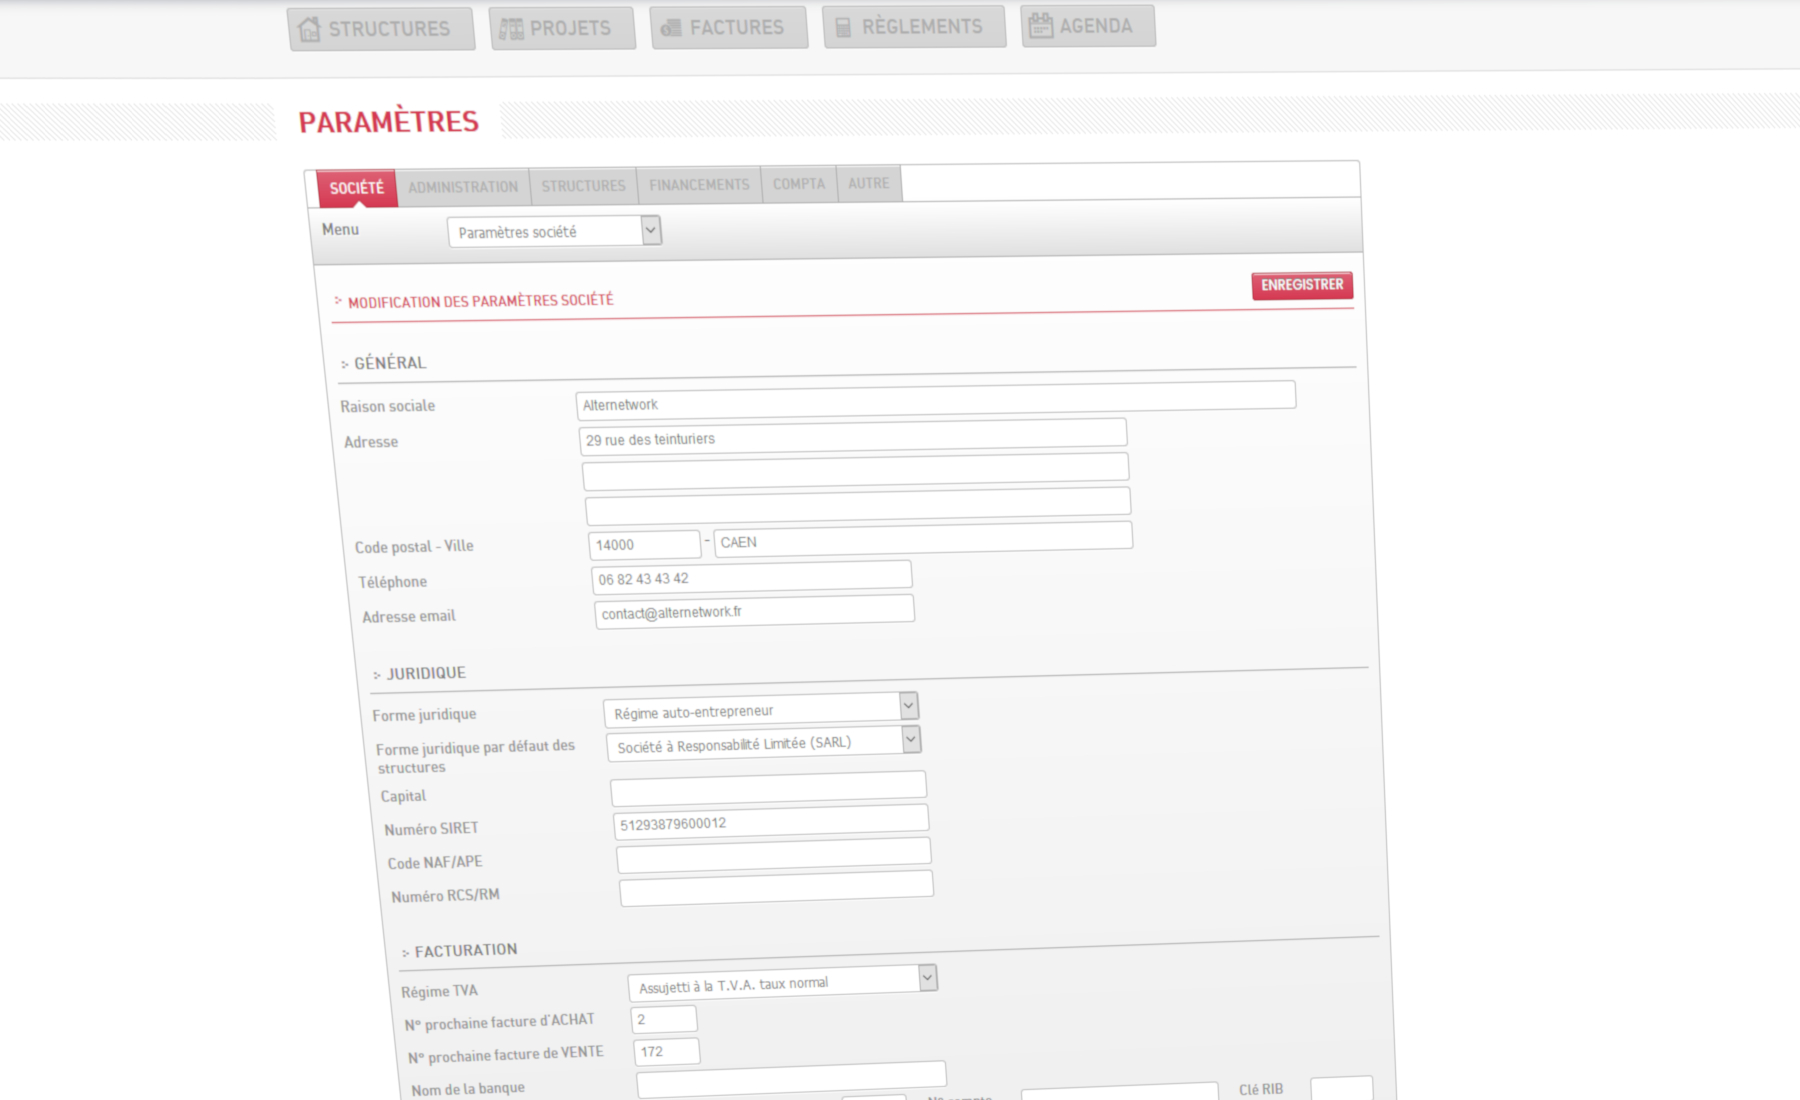Click the Capital input field
The width and height of the screenshot is (1800, 1100).
coord(768,788)
